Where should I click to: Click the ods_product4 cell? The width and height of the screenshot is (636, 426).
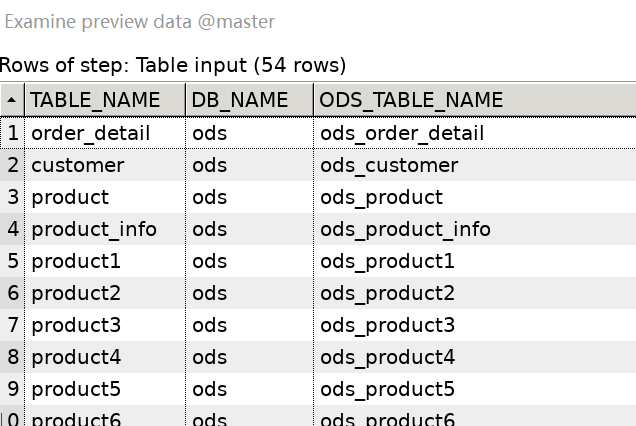[387, 357]
